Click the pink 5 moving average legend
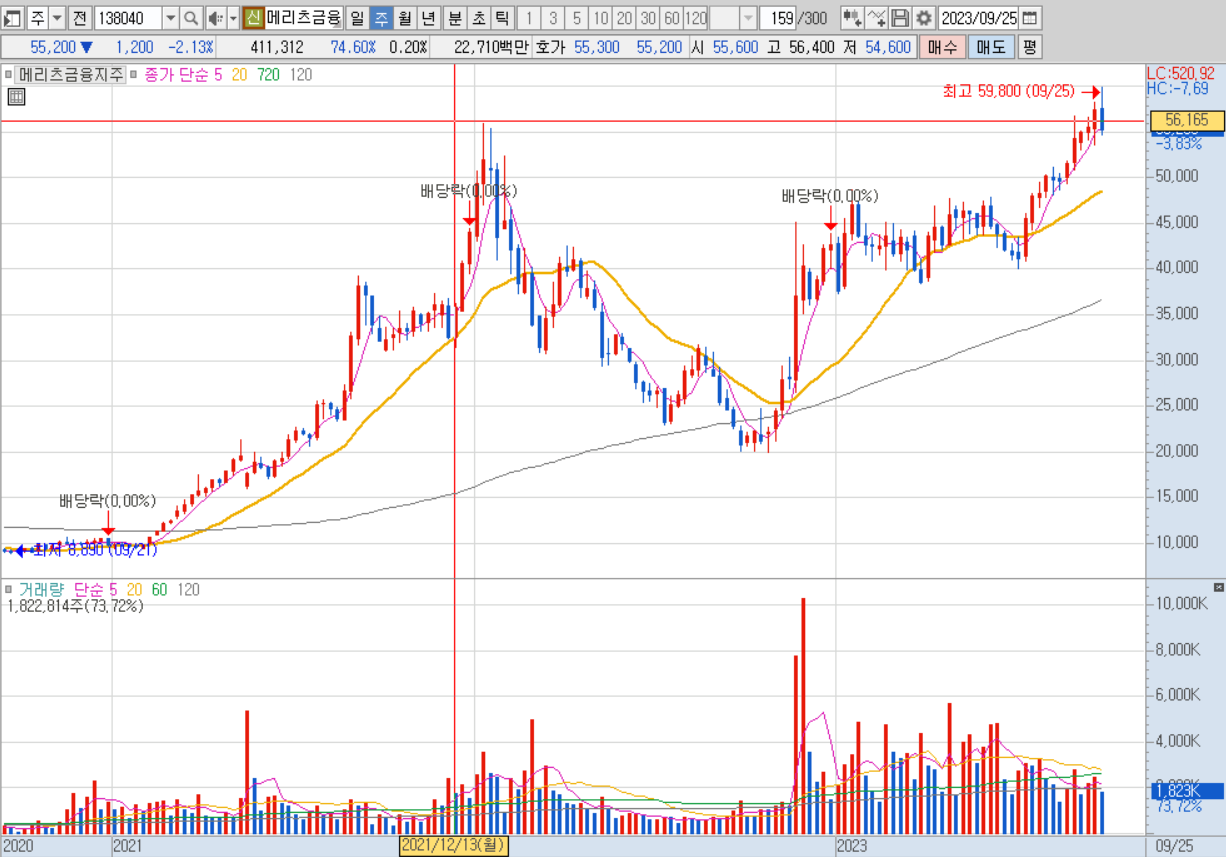The width and height of the screenshot is (1226, 857). [218, 74]
